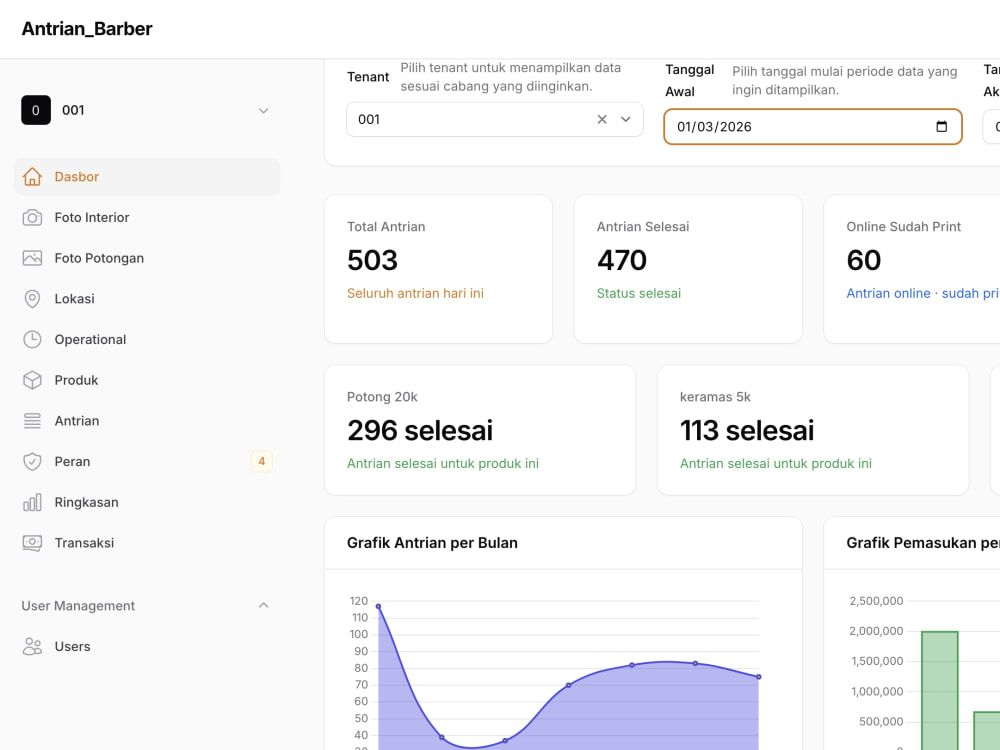Open the calendar picker icon in Tanggal Awal
This screenshot has width=1000, height=750.
tap(941, 126)
